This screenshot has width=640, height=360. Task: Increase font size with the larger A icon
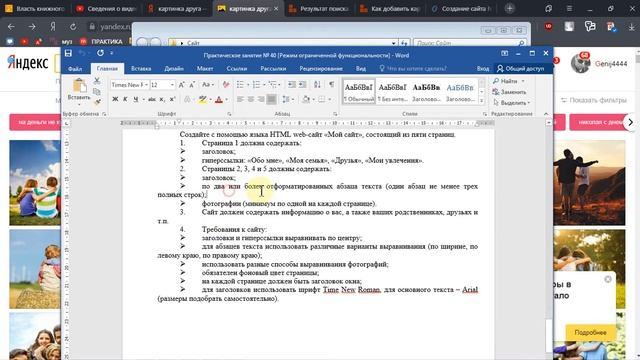point(182,84)
